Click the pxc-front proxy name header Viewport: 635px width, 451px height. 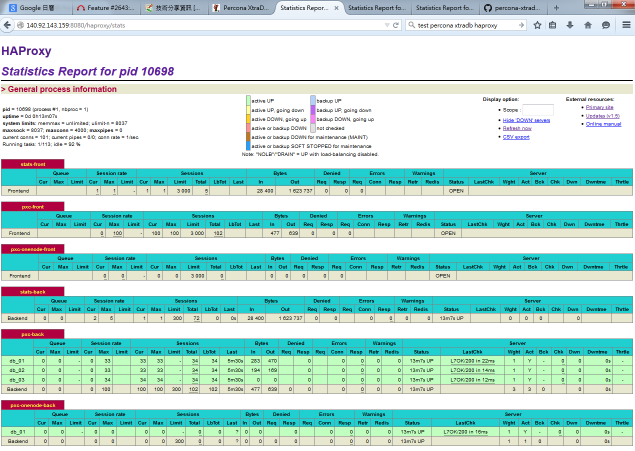pos(33,207)
